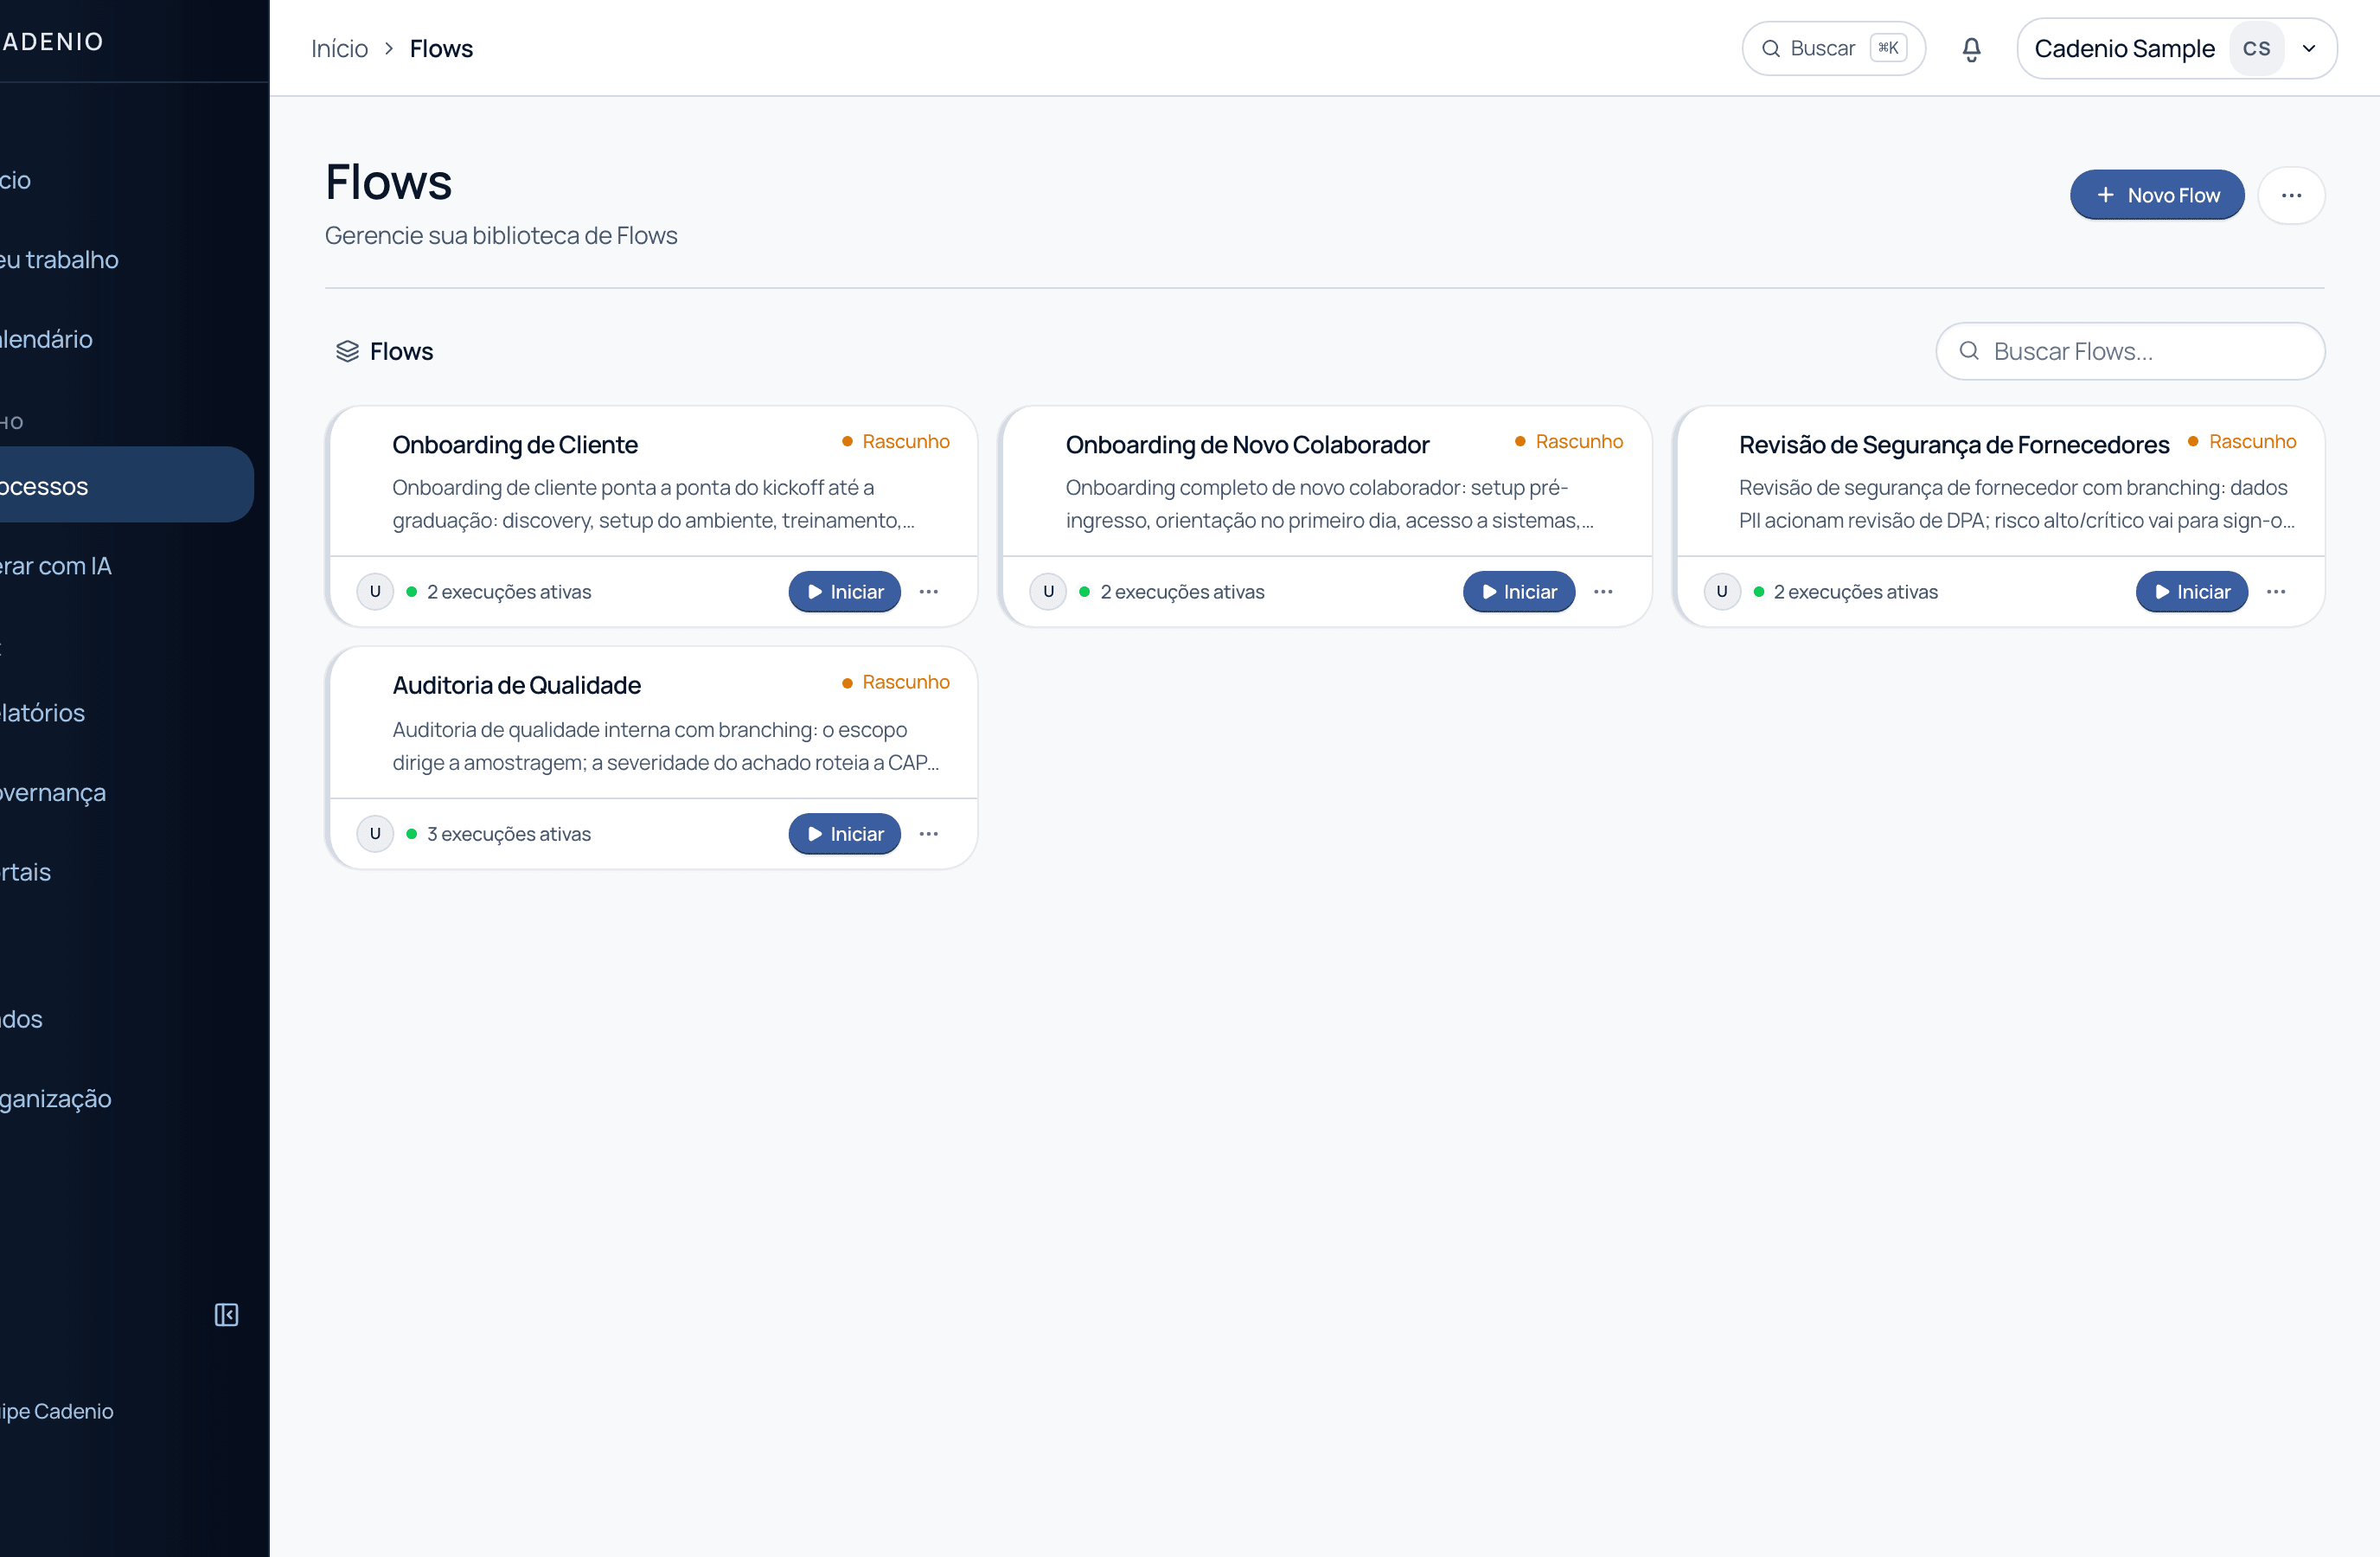Go to Início in the breadcrumb
2380x1557 pixels.
(x=339, y=49)
